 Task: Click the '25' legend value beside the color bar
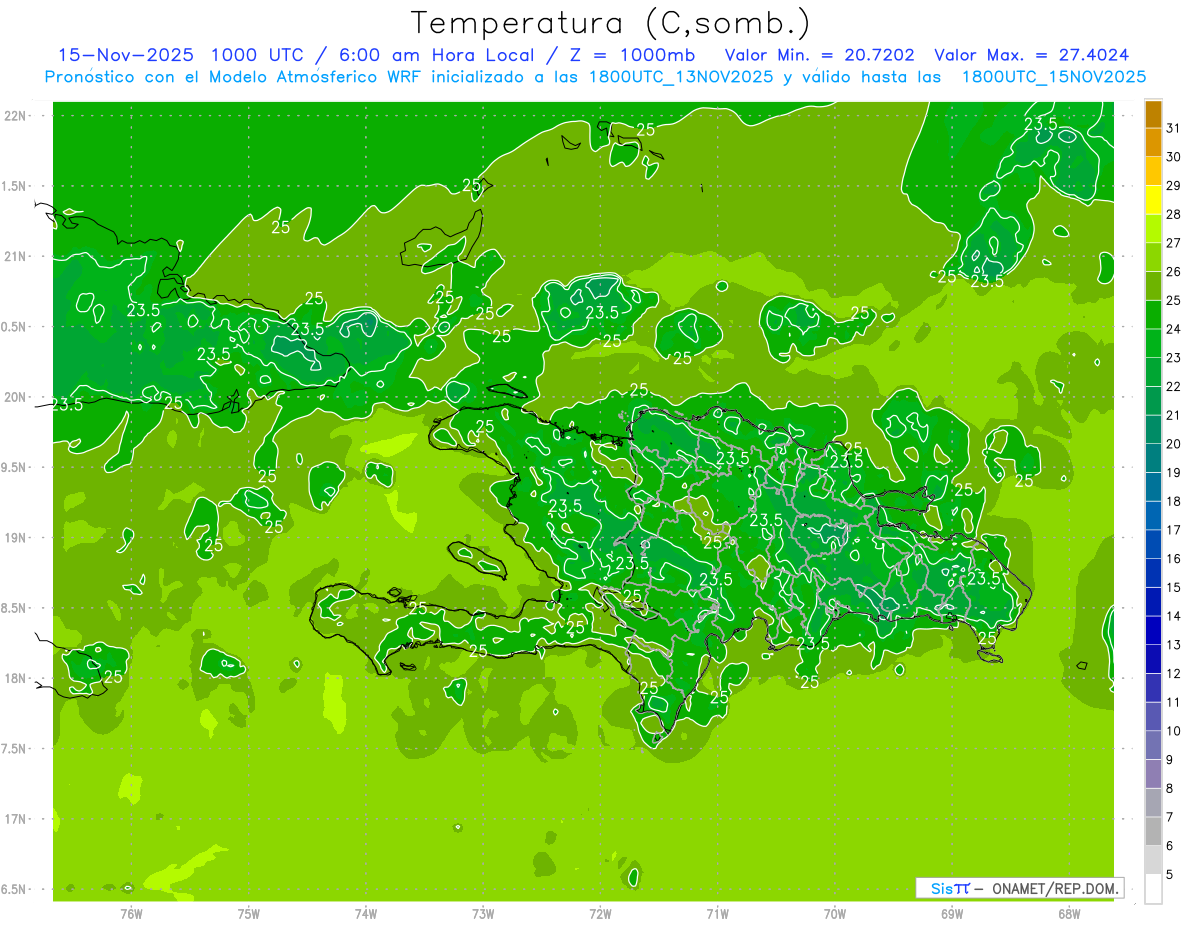[x=1173, y=300]
